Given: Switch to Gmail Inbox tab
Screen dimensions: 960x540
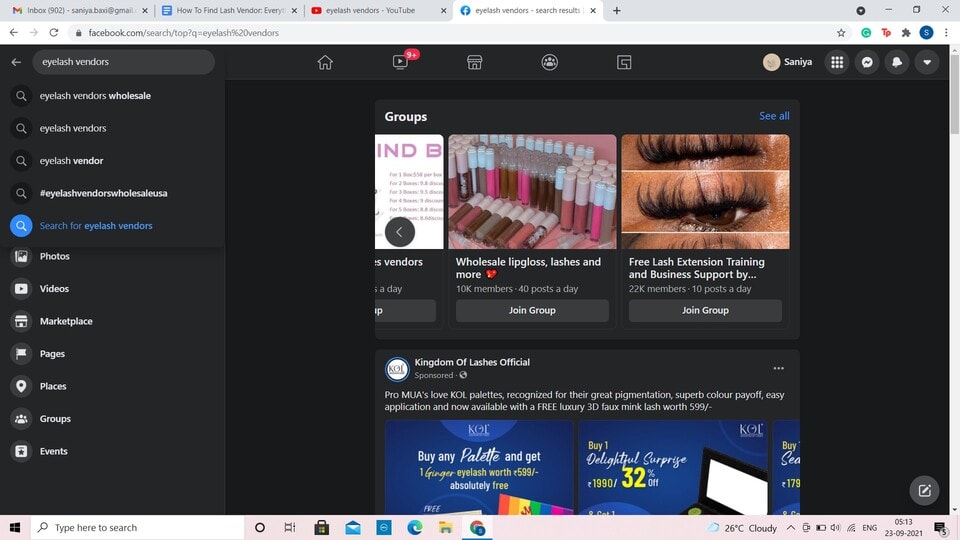Looking at the screenshot, I should (80, 10).
